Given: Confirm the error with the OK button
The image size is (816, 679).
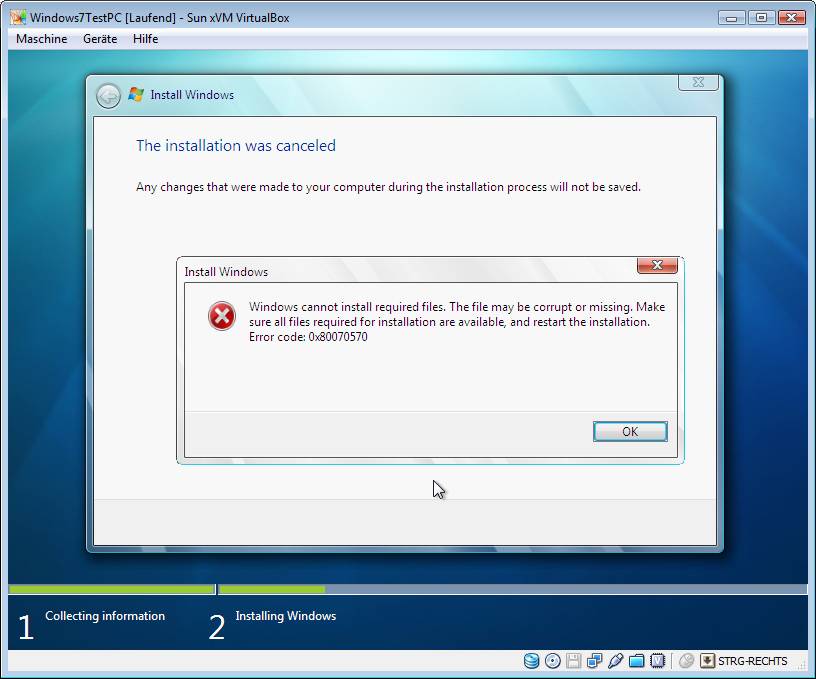Looking at the screenshot, I should point(630,431).
